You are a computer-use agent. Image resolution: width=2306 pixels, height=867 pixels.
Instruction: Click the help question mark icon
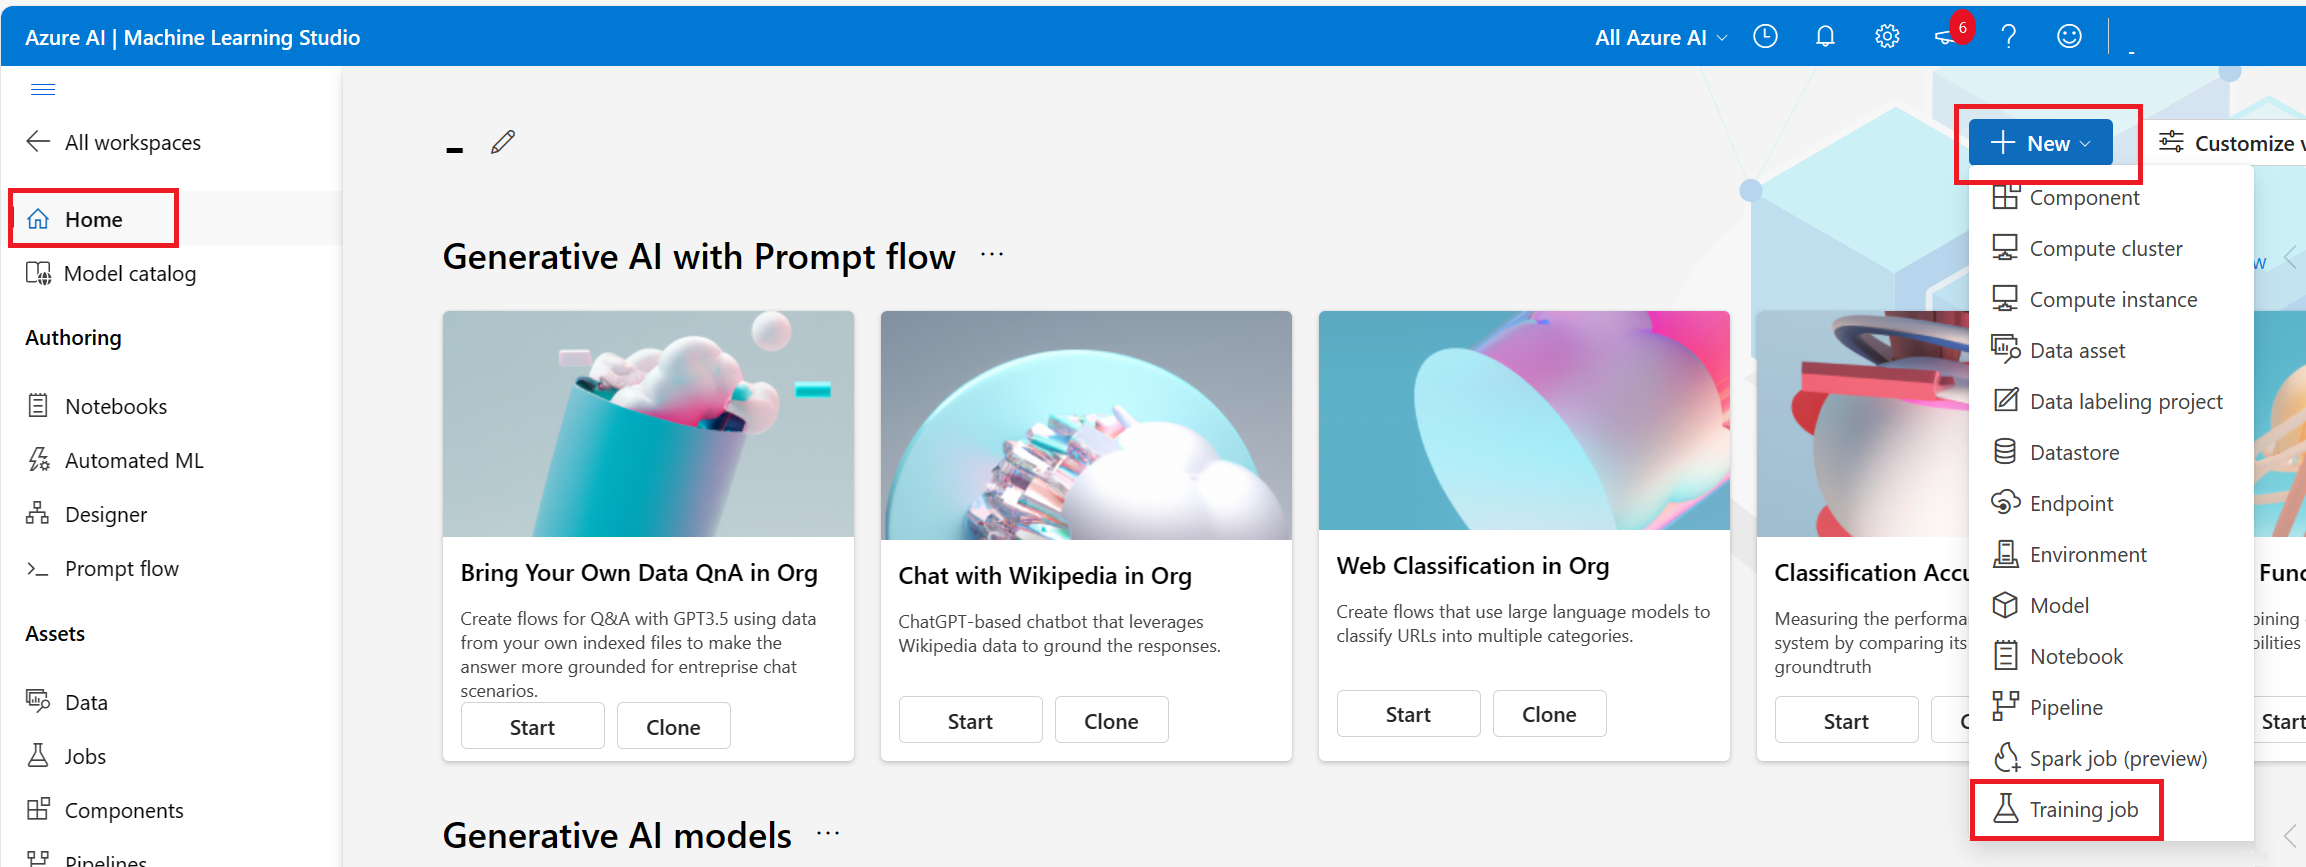click(x=2008, y=37)
